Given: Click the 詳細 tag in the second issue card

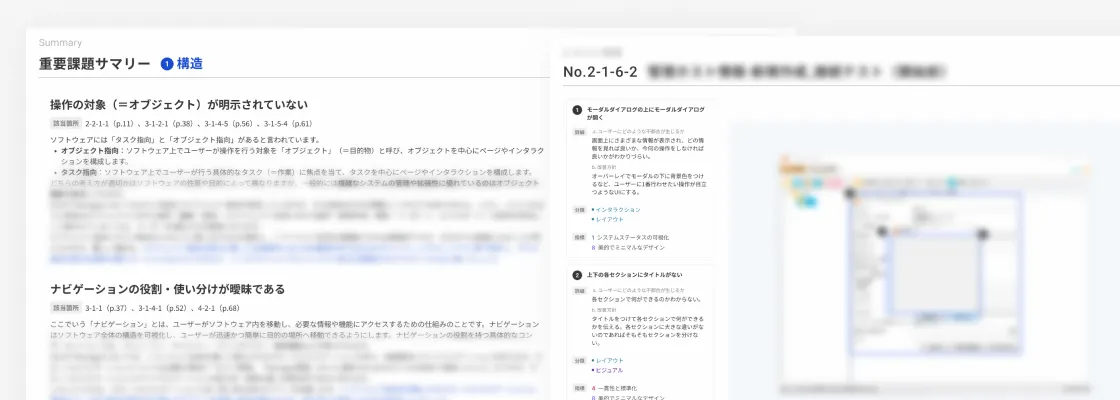Looking at the screenshot, I should coord(579,291).
